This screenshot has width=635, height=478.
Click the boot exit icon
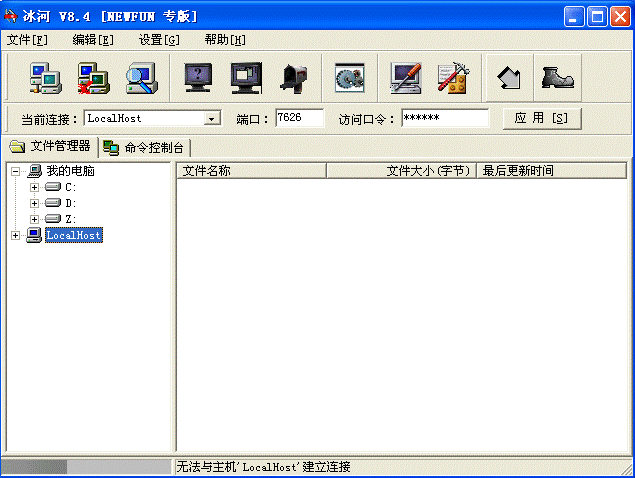click(x=558, y=78)
